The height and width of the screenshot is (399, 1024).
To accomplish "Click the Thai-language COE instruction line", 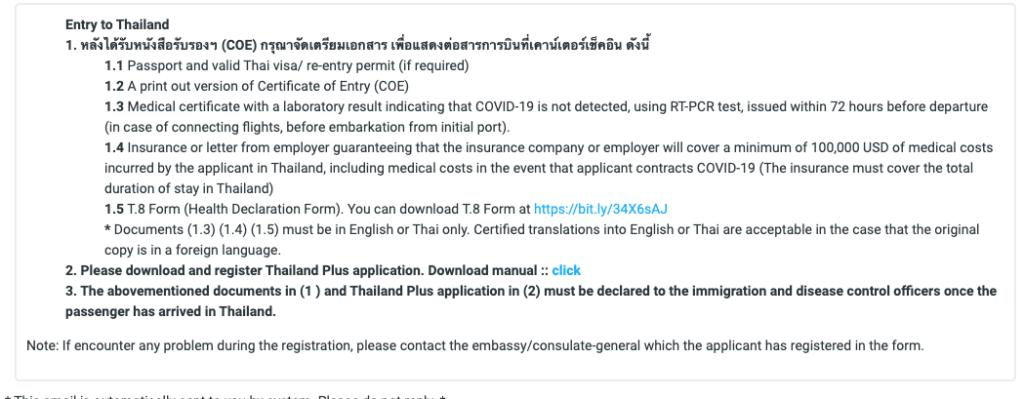I will [x=357, y=46].
